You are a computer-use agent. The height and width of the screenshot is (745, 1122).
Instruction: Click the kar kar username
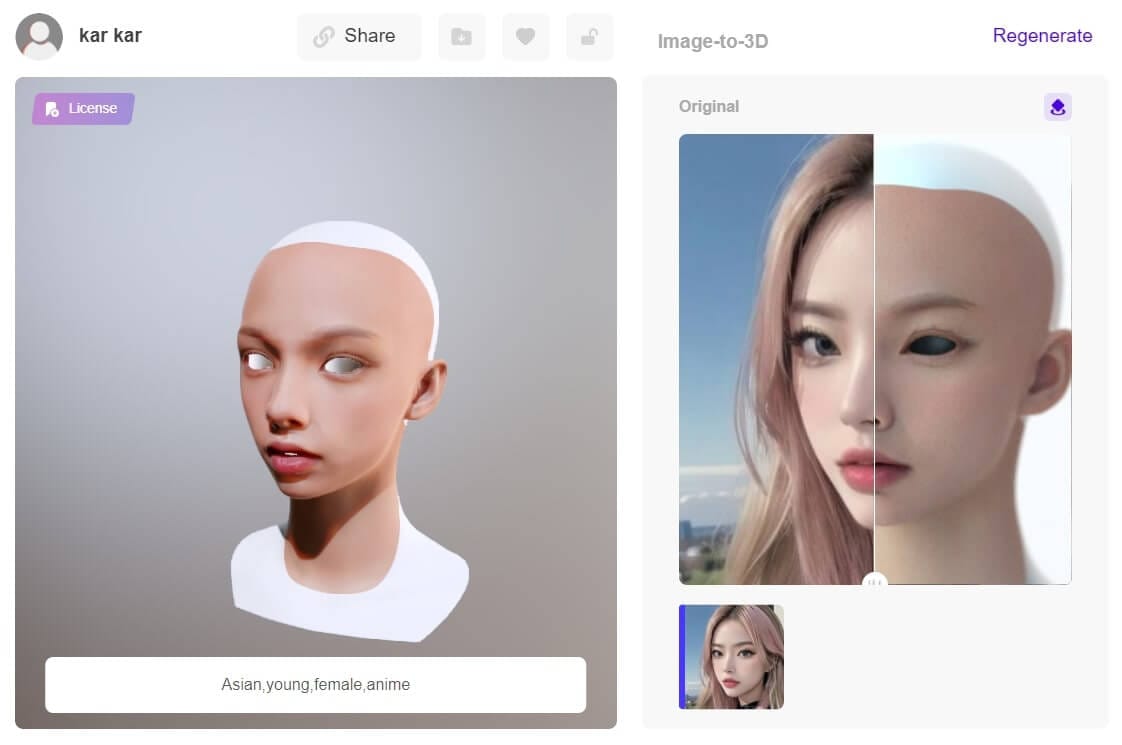(110, 36)
